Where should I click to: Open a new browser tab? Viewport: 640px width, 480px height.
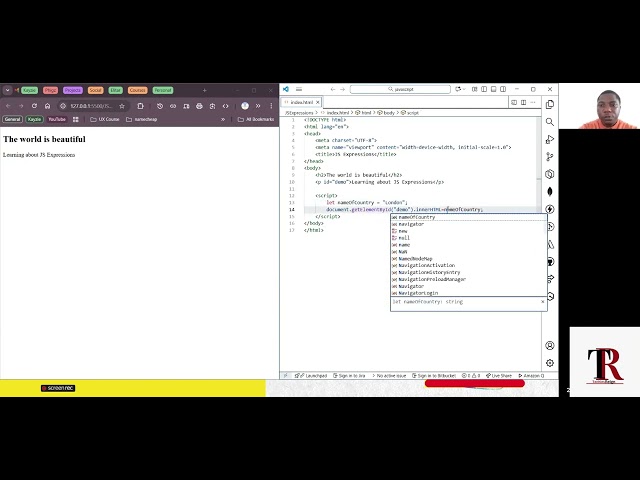[x=204, y=90]
